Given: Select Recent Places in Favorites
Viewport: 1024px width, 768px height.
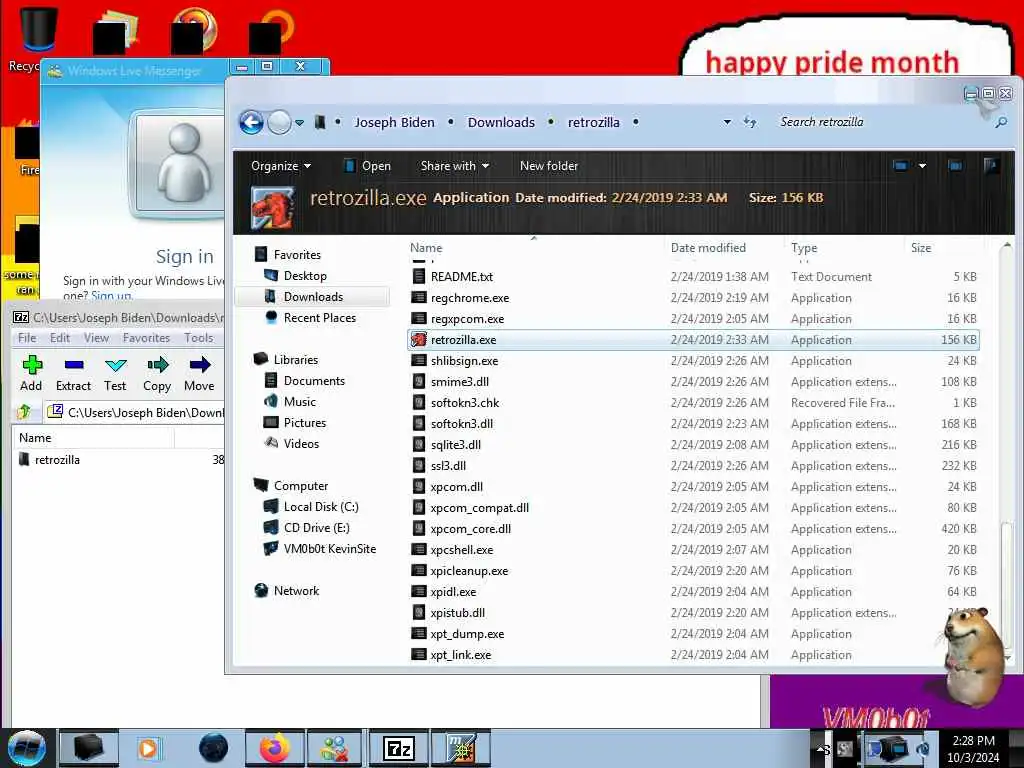Looking at the screenshot, I should coord(319,317).
